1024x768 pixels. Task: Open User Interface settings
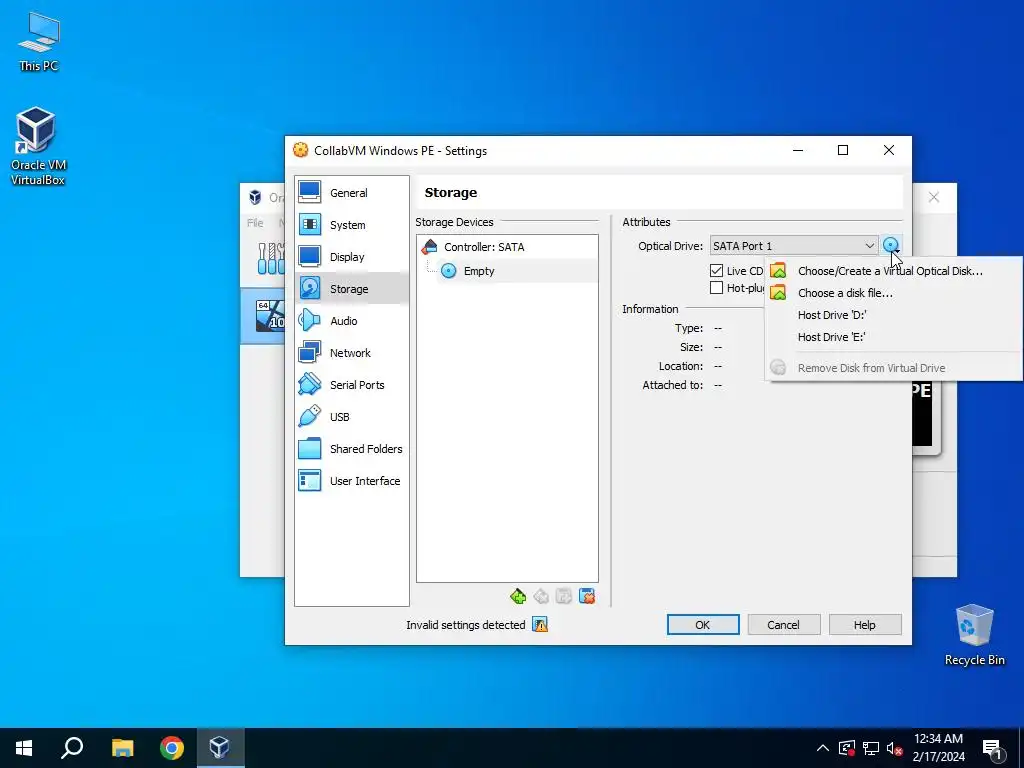[351, 481]
